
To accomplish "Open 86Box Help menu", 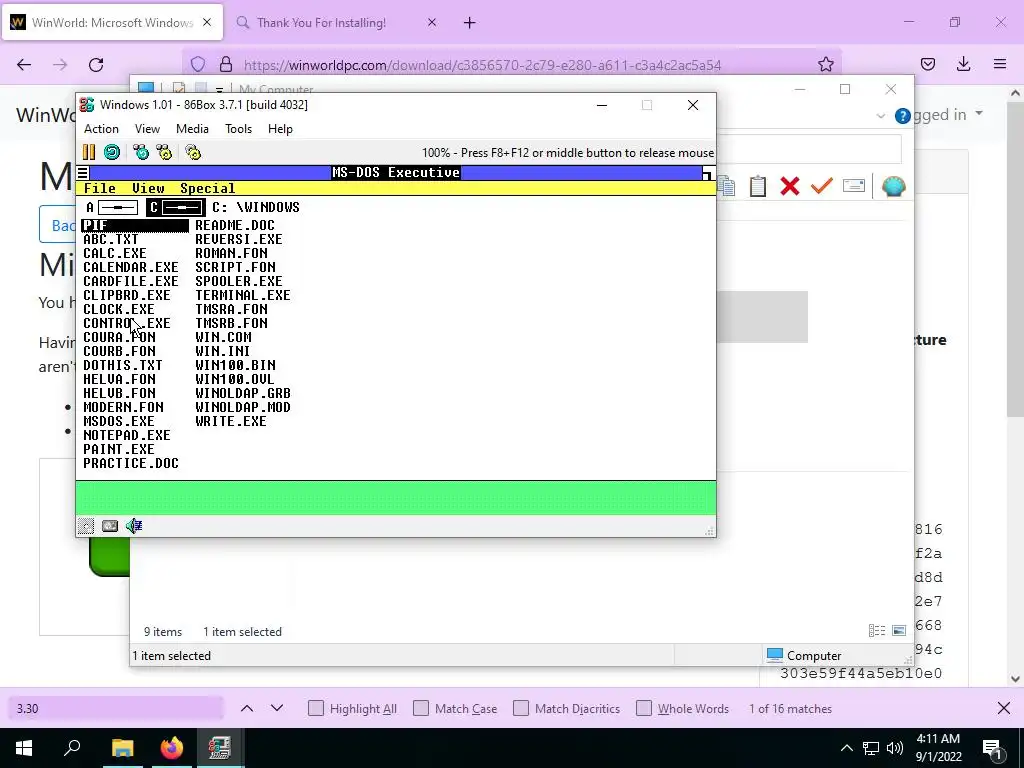I will (280, 129).
